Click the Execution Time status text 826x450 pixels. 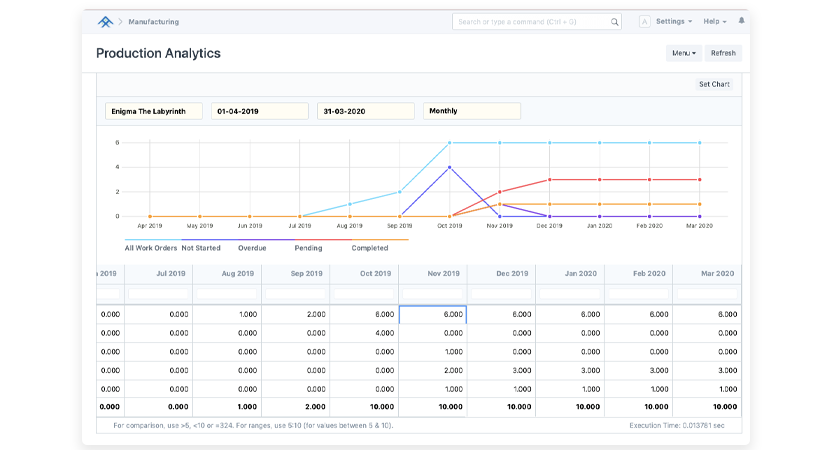(x=676, y=425)
